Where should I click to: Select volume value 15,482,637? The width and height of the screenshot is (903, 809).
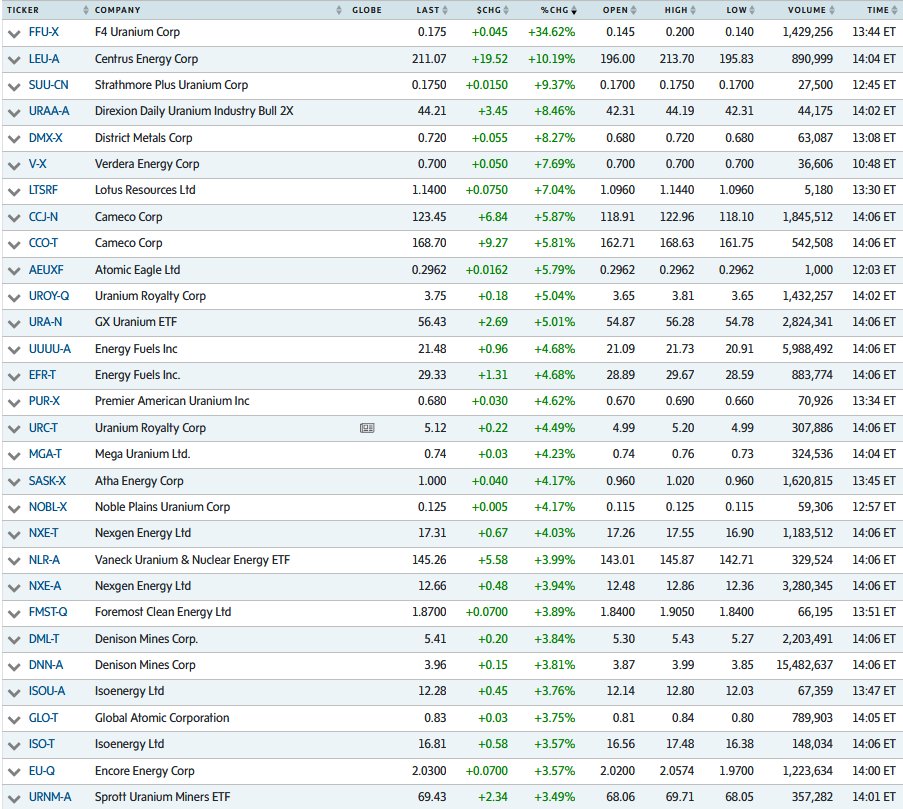[x=804, y=665]
